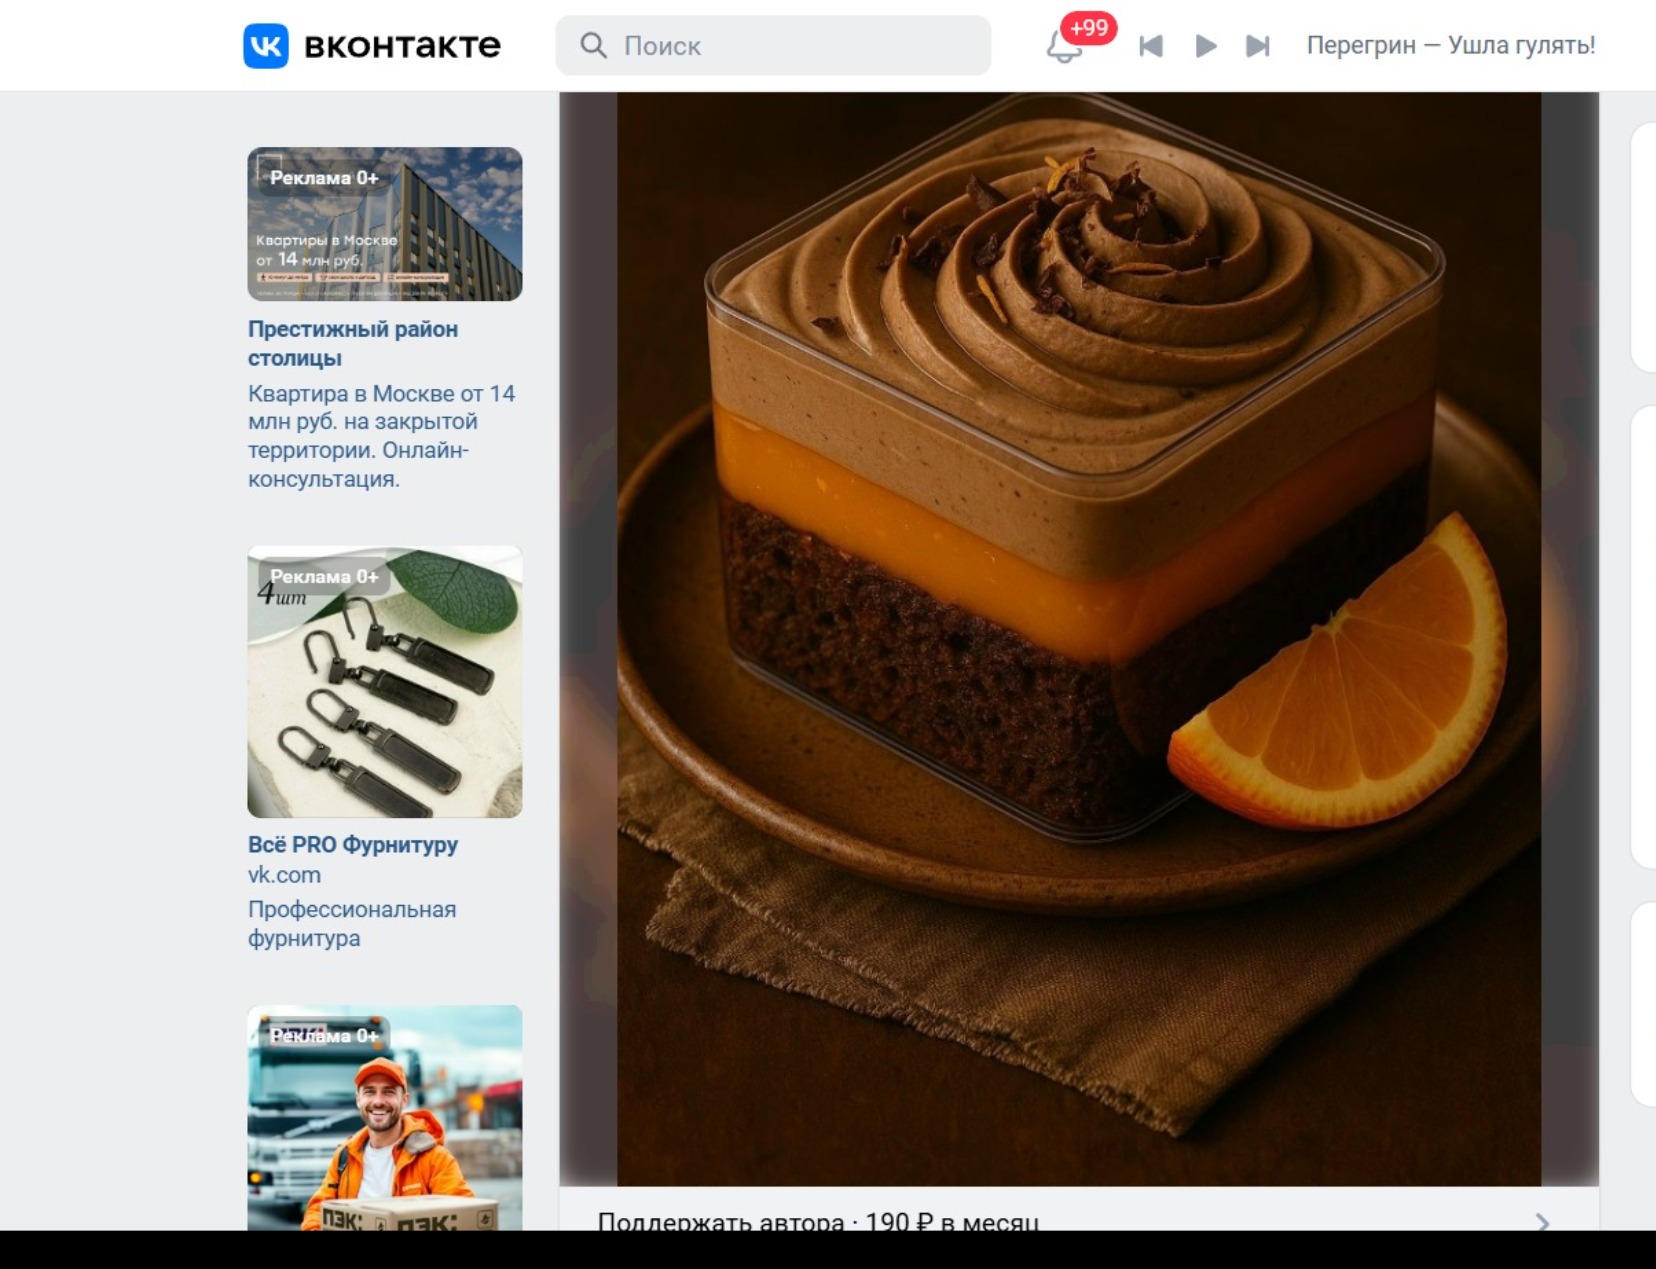Open the zipper pulls ad image

pyautogui.click(x=385, y=682)
